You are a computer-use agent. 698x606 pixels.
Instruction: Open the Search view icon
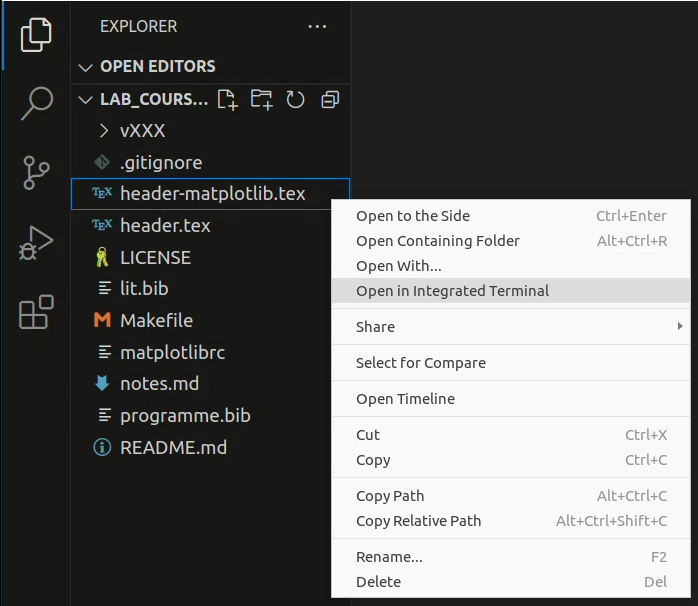click(37, 103)
